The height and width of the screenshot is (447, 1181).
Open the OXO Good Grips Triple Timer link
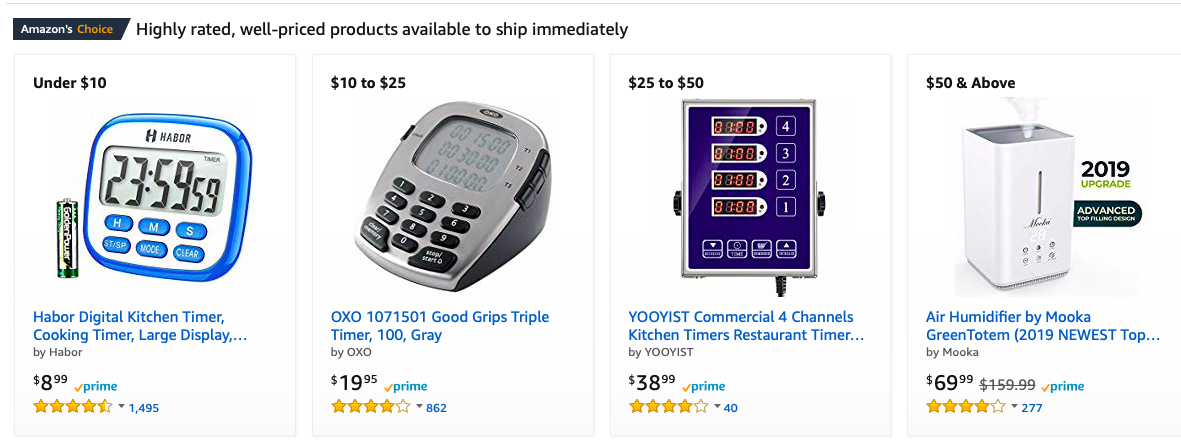point(440,326)
